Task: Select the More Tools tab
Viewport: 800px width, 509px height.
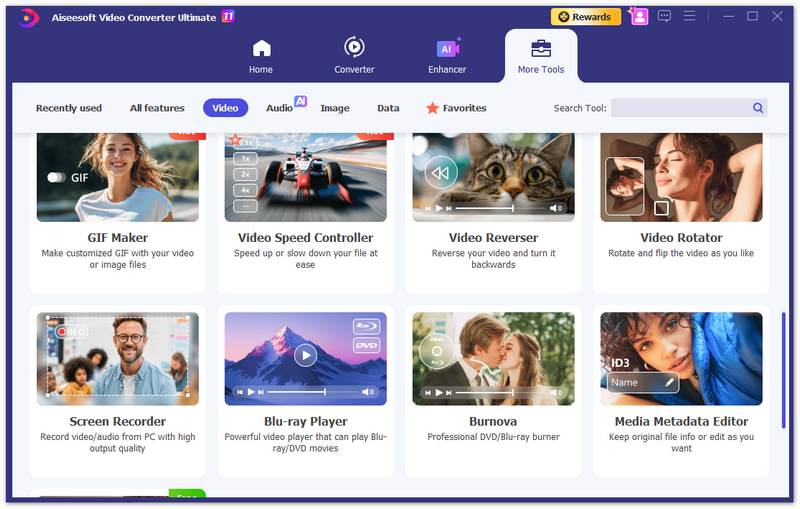Action: pos(541,57)
